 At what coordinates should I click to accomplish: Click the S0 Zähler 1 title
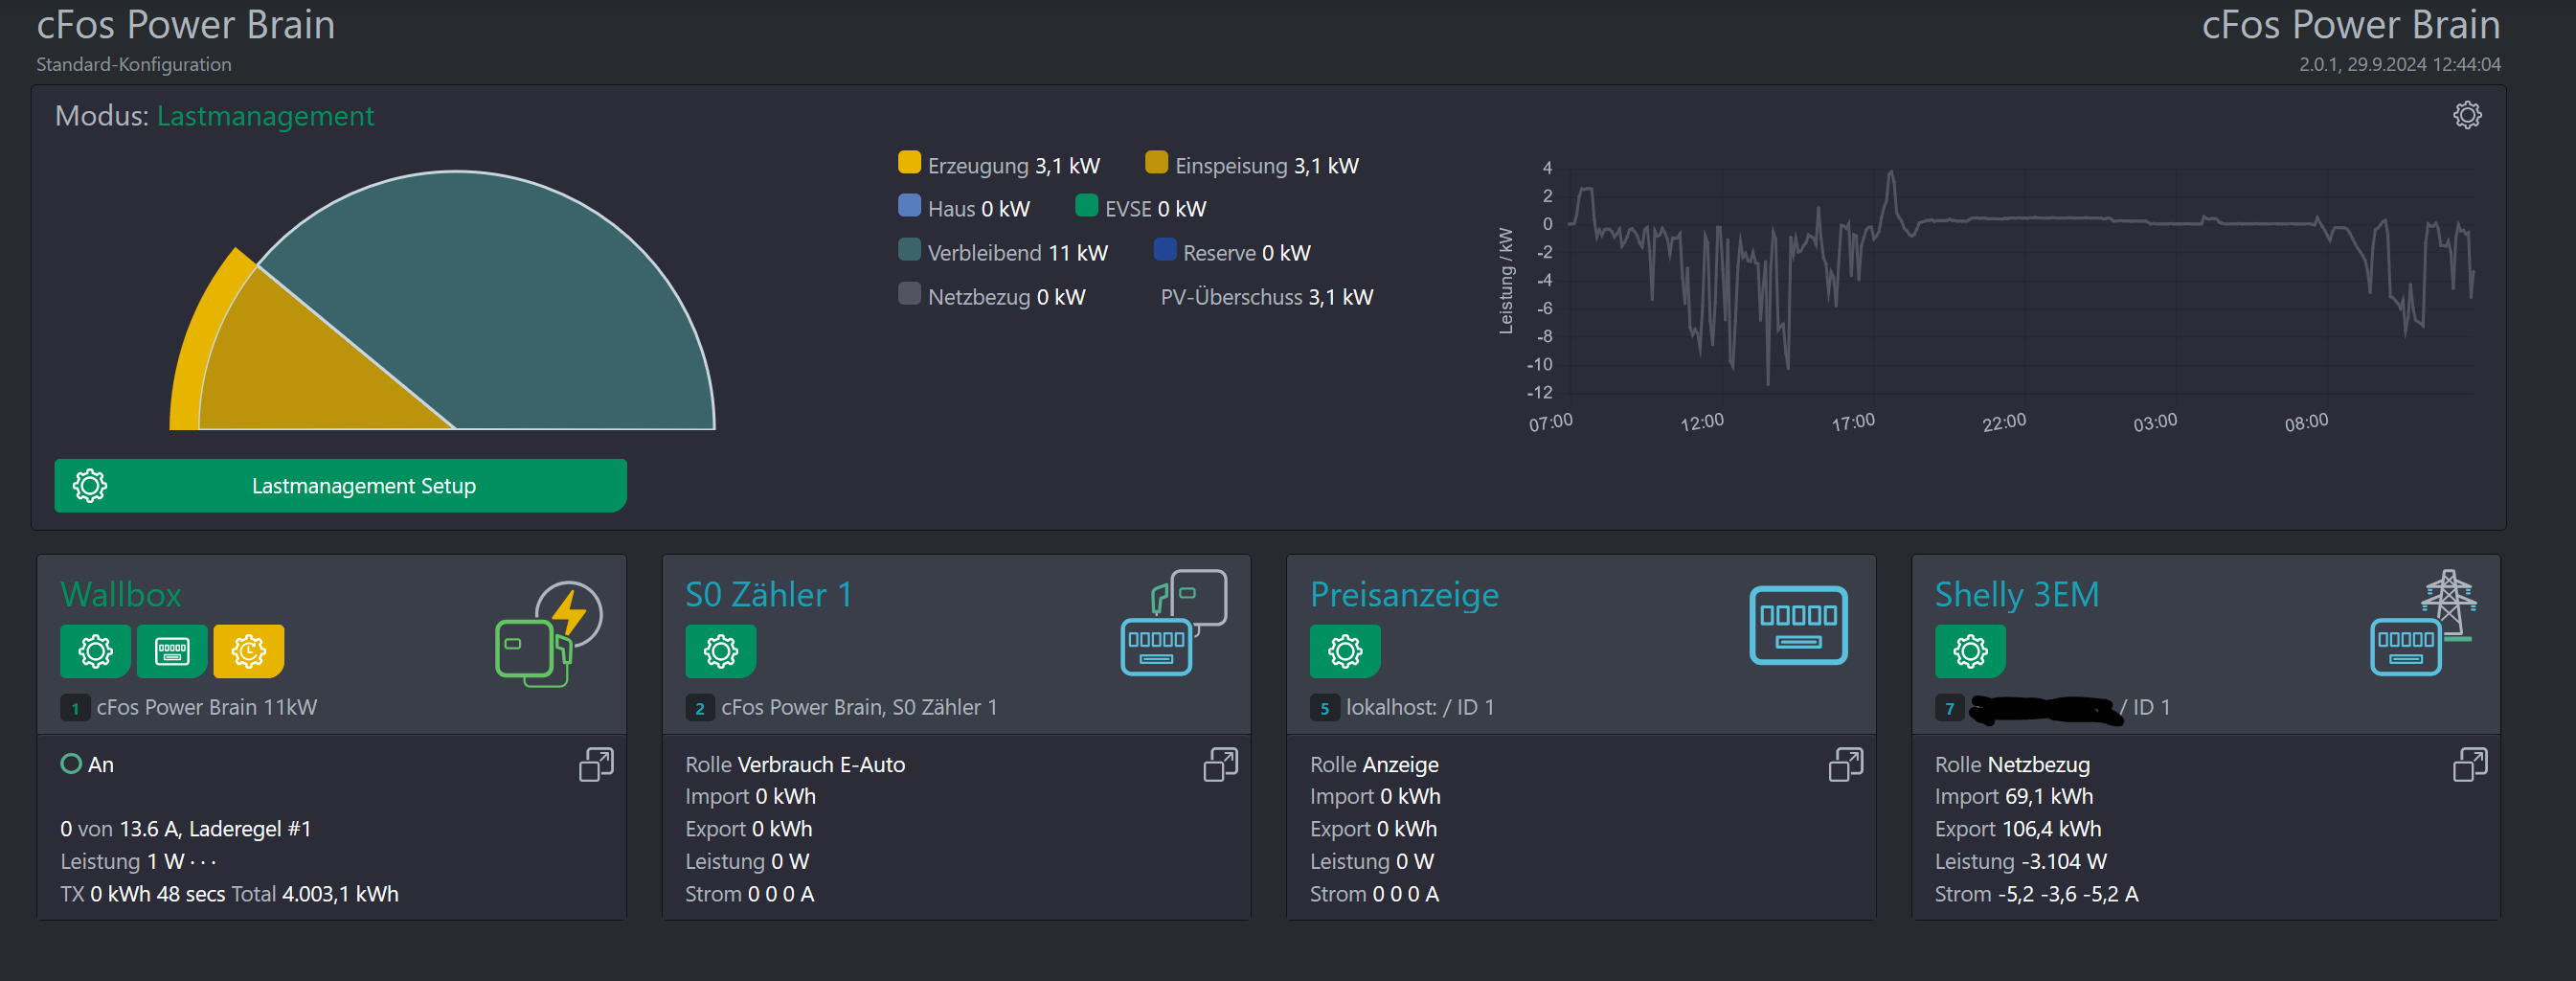pyautogui.click(x=768, y=594)
